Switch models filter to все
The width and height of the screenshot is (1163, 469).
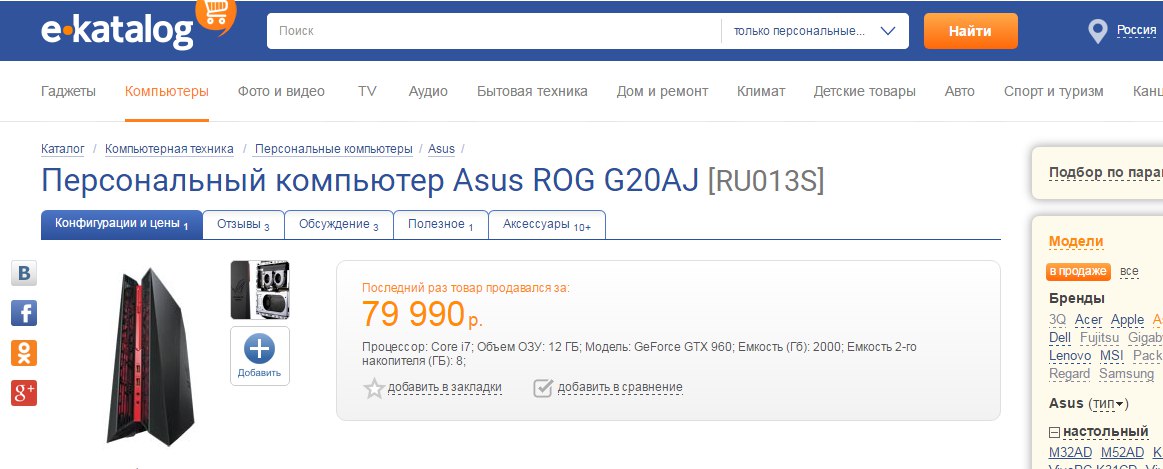click(x=1129, y=271)
